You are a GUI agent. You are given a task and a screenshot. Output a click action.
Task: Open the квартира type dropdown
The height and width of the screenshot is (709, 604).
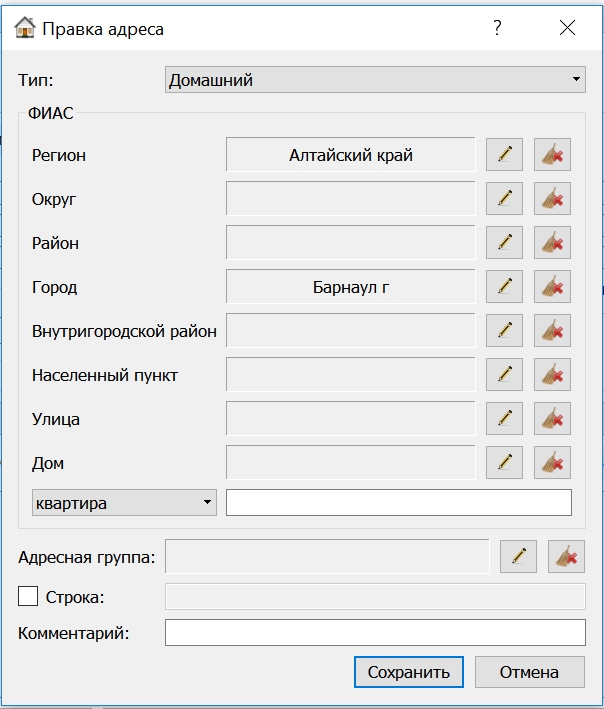point(124,502)
